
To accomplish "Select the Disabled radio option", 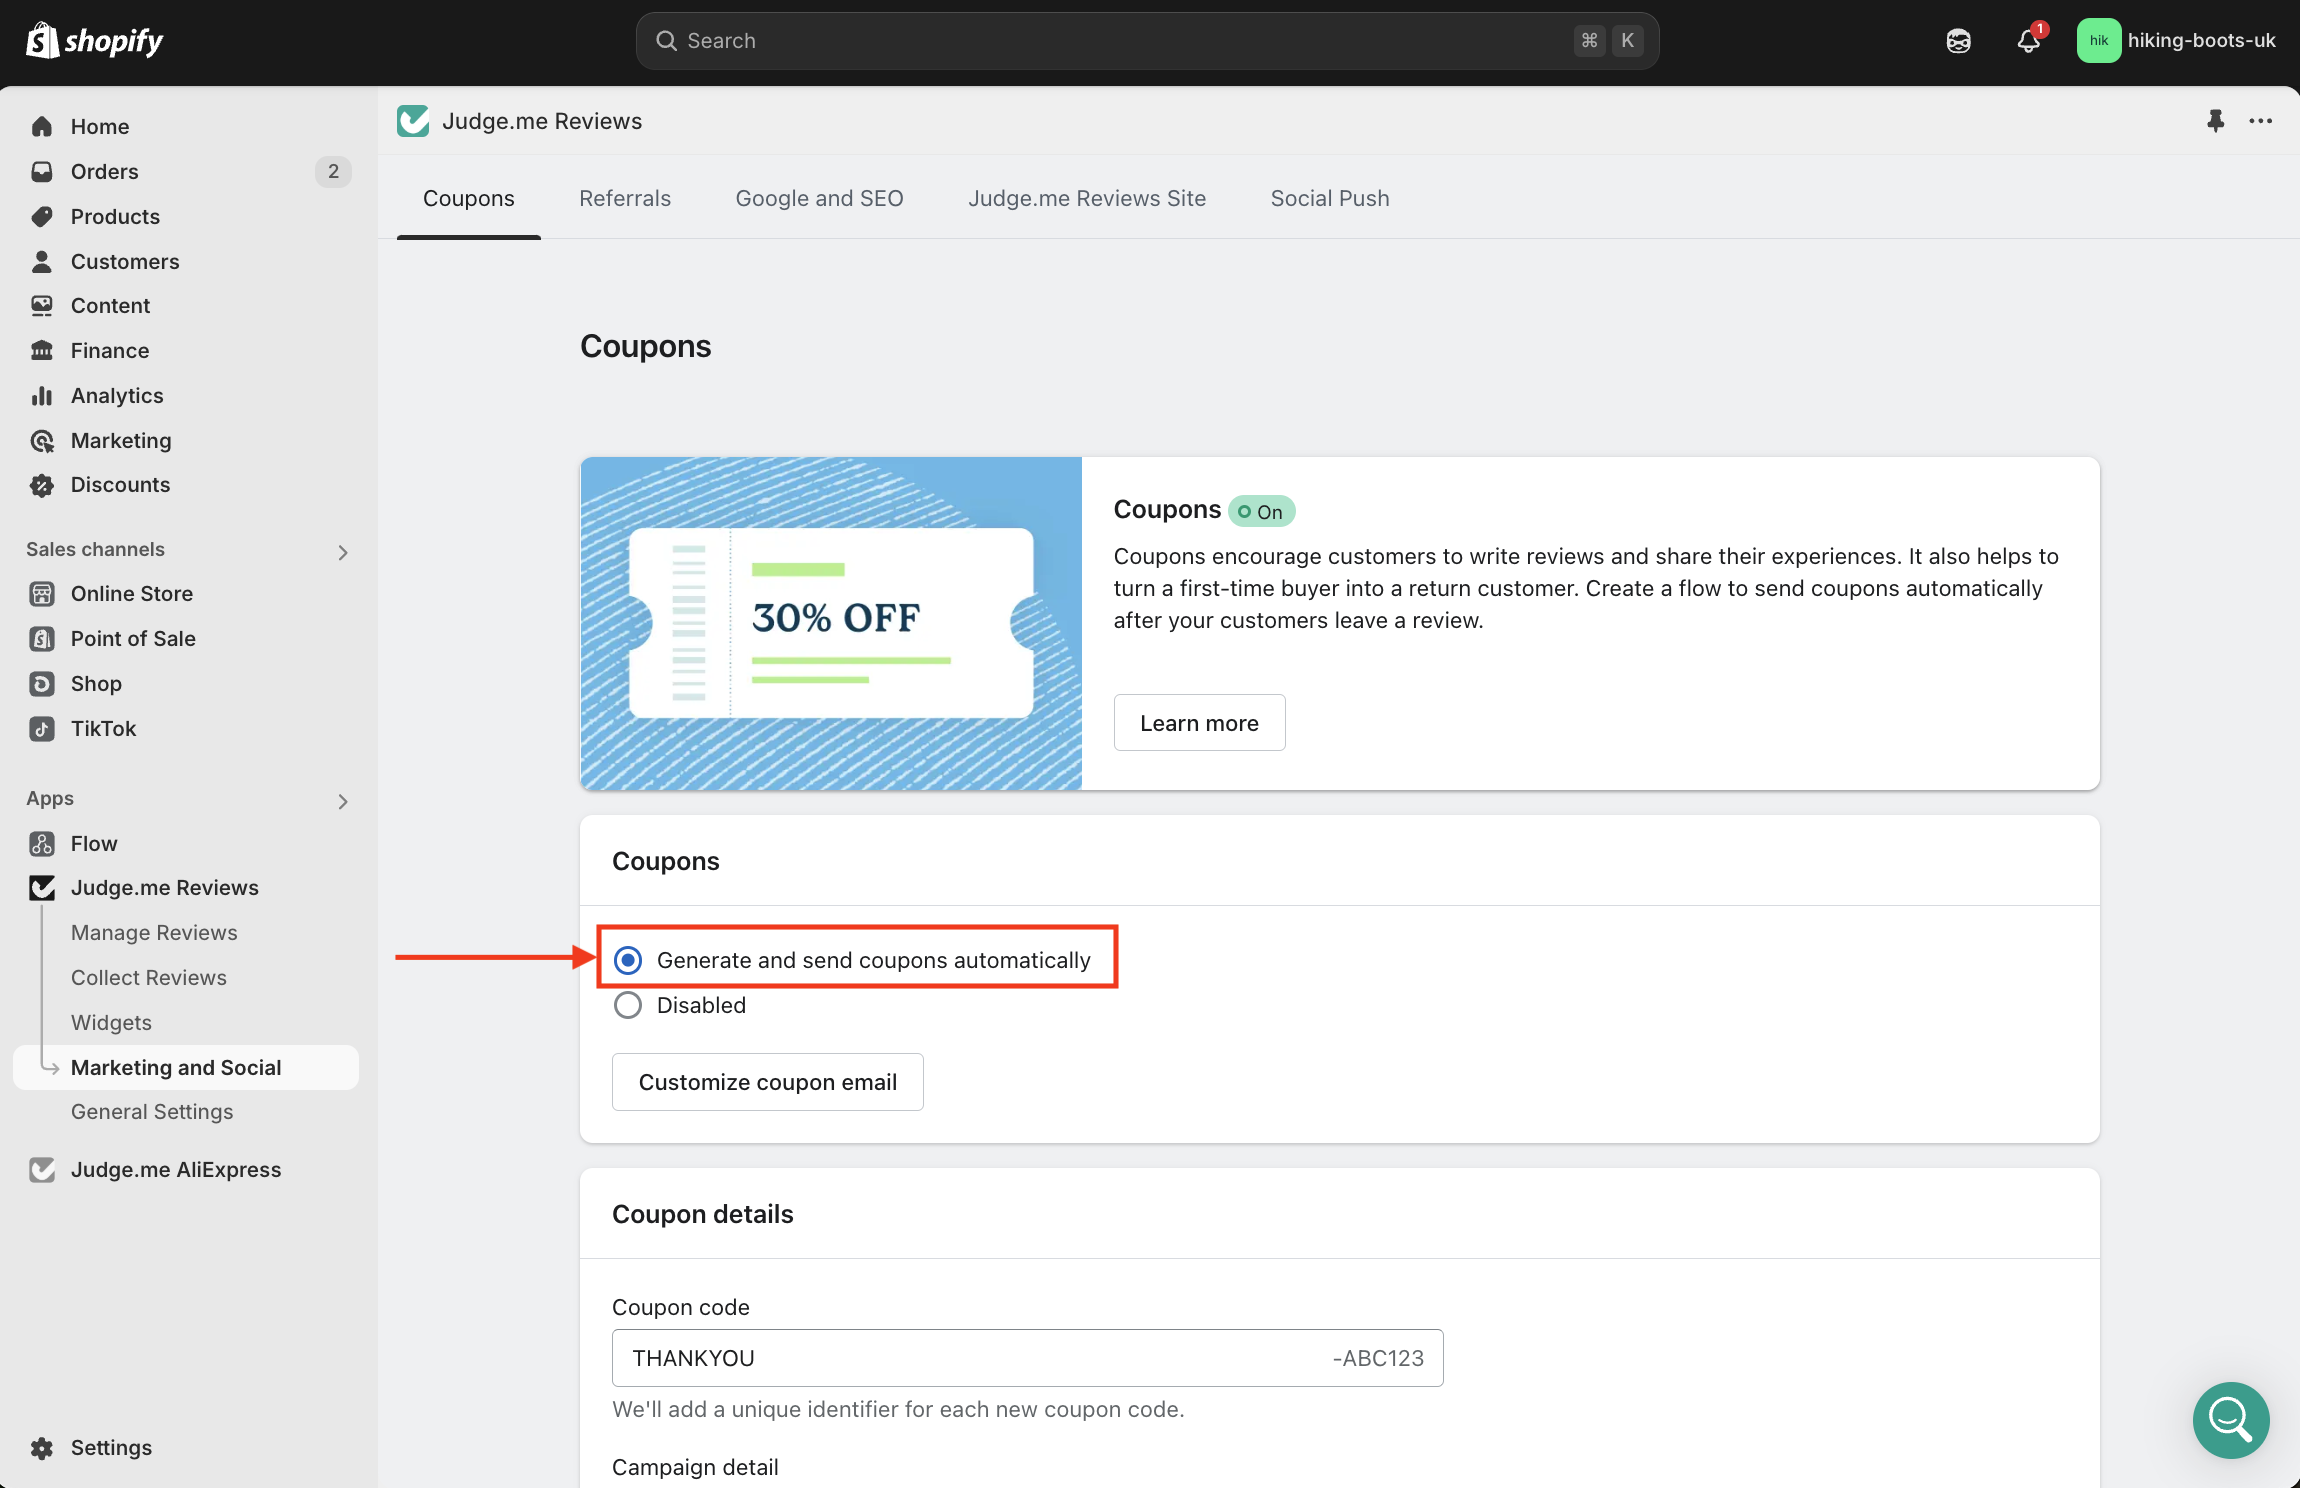I will [628, 1005].
